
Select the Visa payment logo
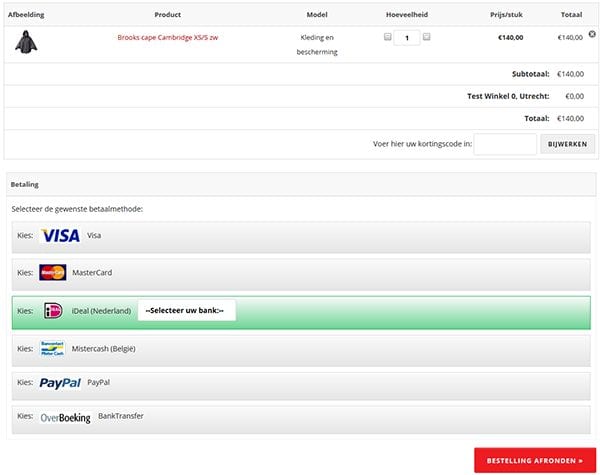(60, 235)
